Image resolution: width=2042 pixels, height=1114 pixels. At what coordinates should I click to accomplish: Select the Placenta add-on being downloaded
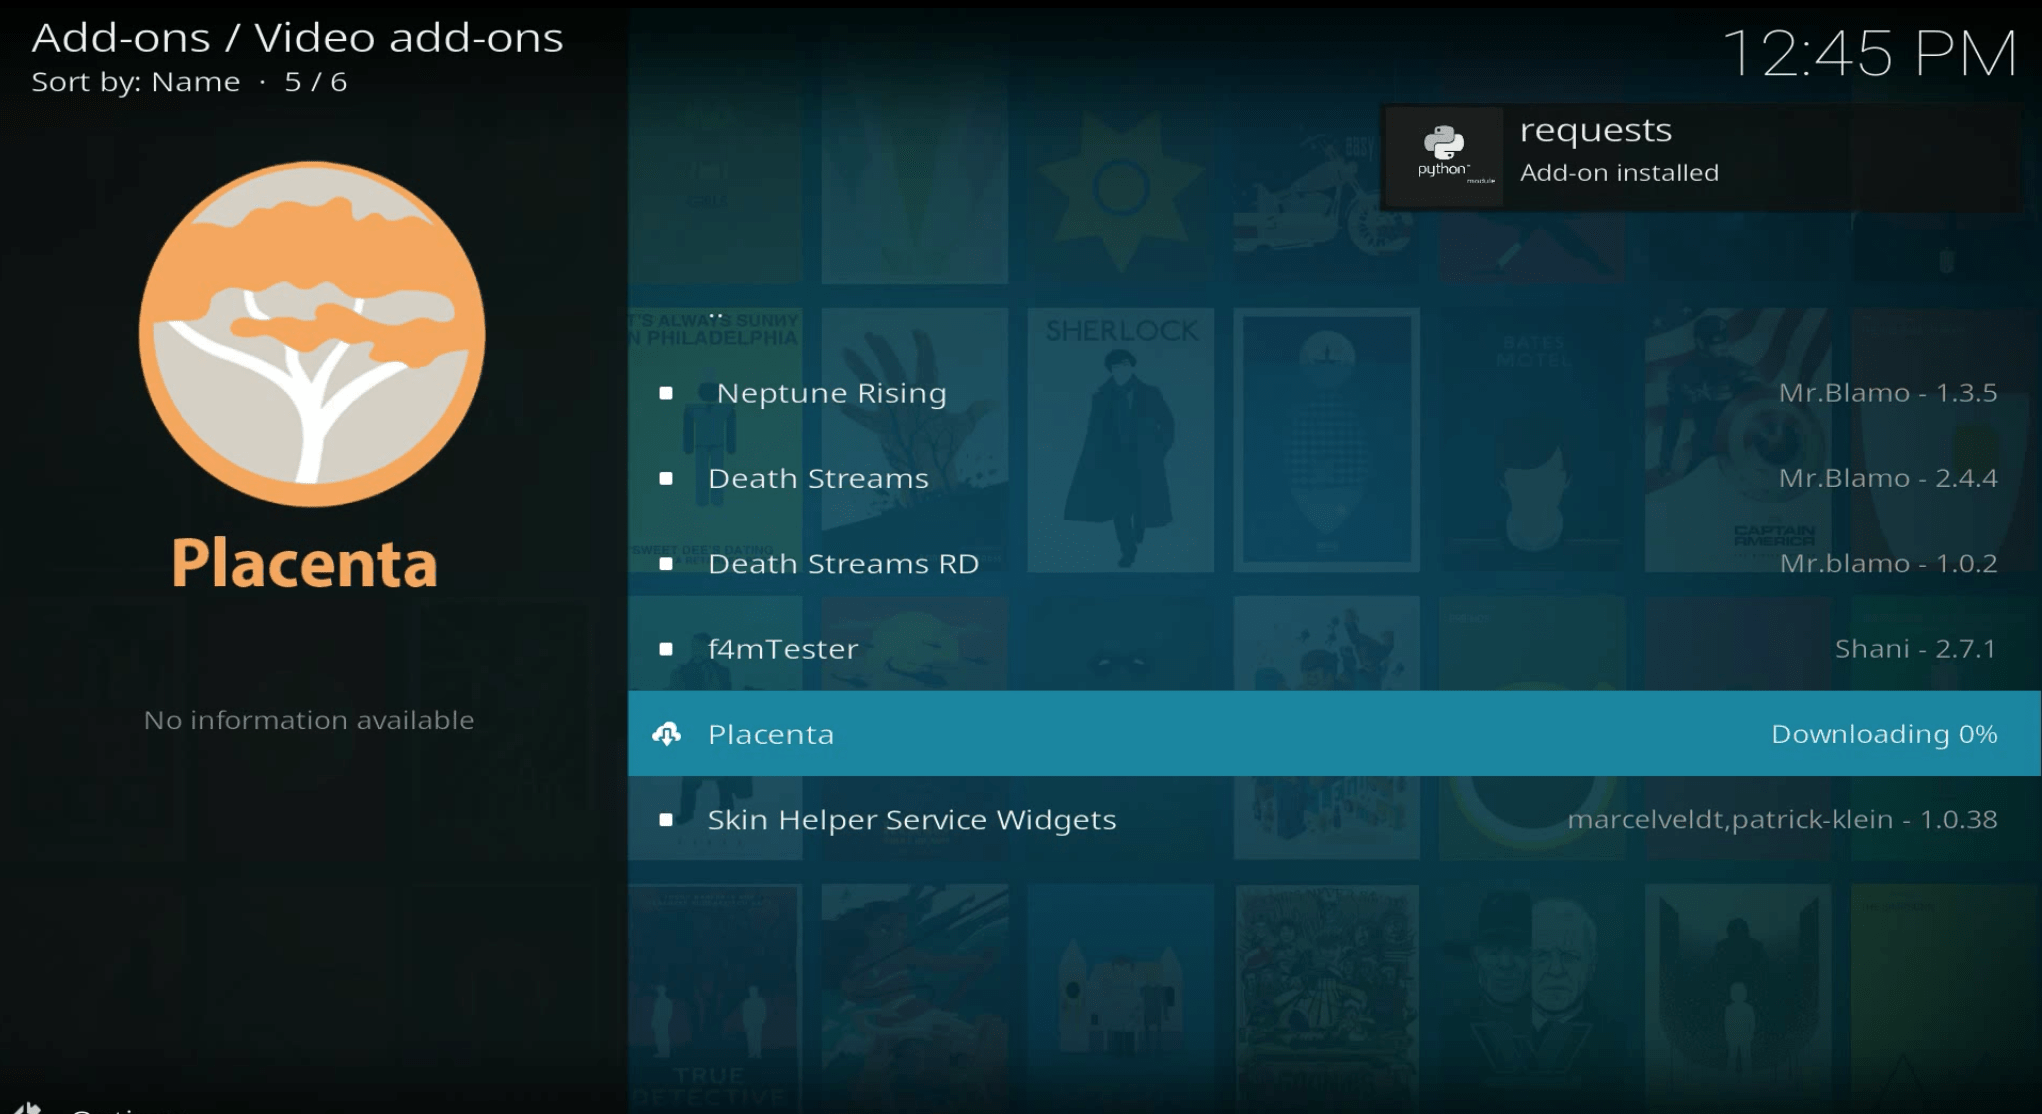[1334, 733]
